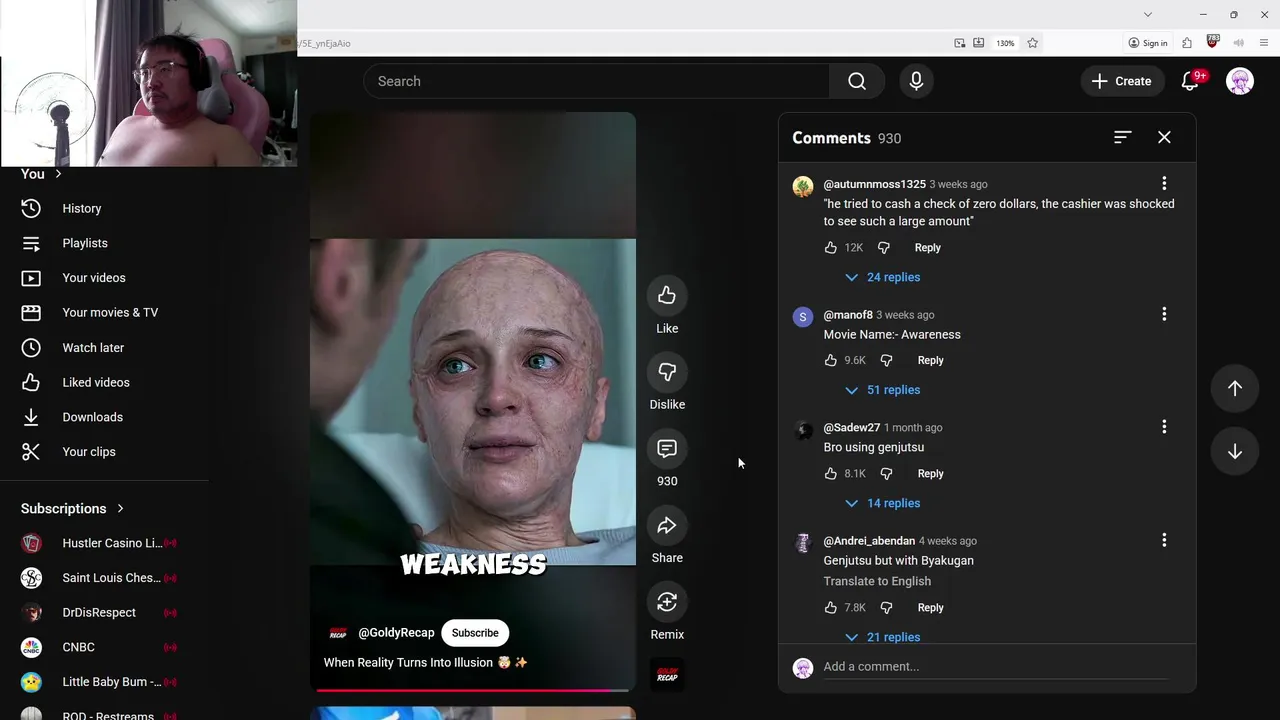Dislike the Sadew27 comment
This screenshot has width=1280, height=720.
point(886,473)
